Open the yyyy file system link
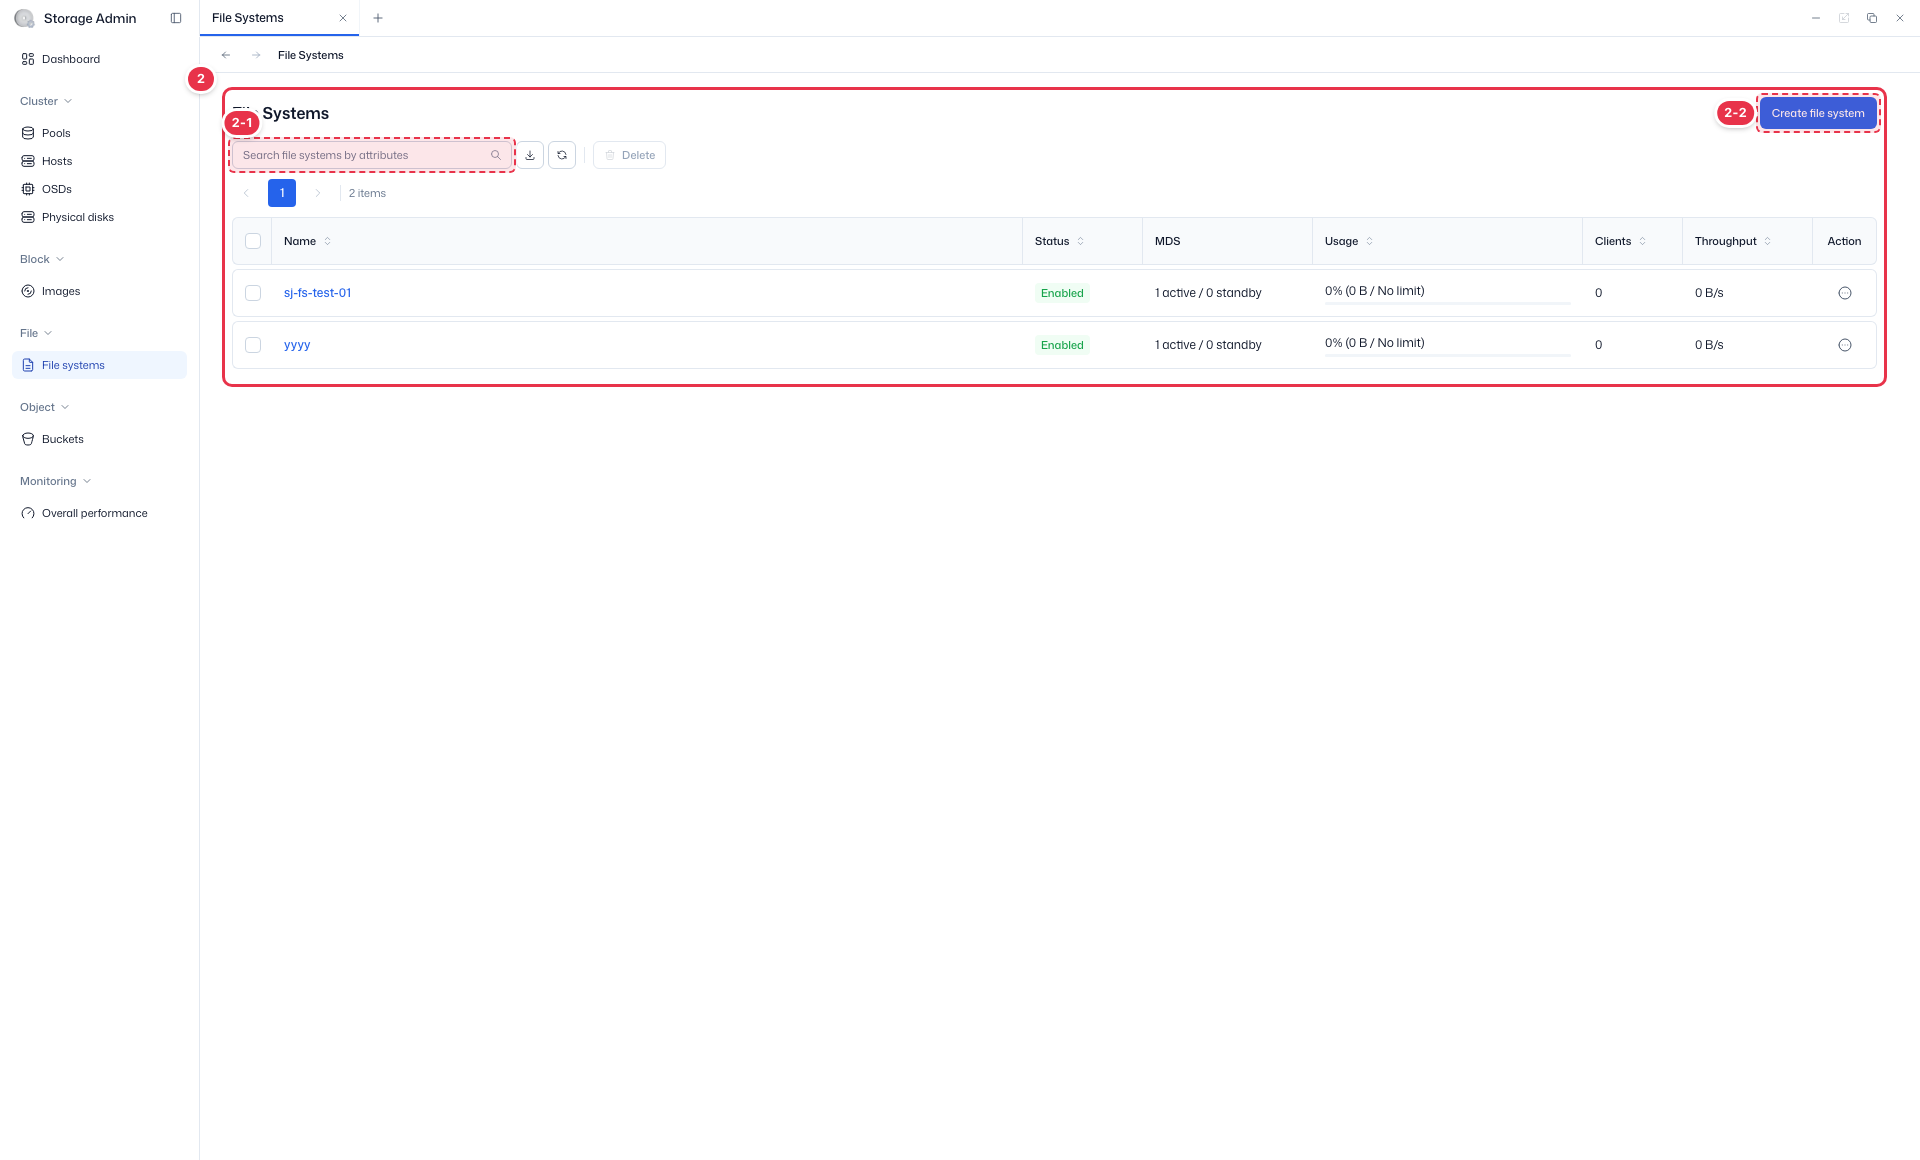This screenshot has height=1160, width=1920. (x=297, y=345)
